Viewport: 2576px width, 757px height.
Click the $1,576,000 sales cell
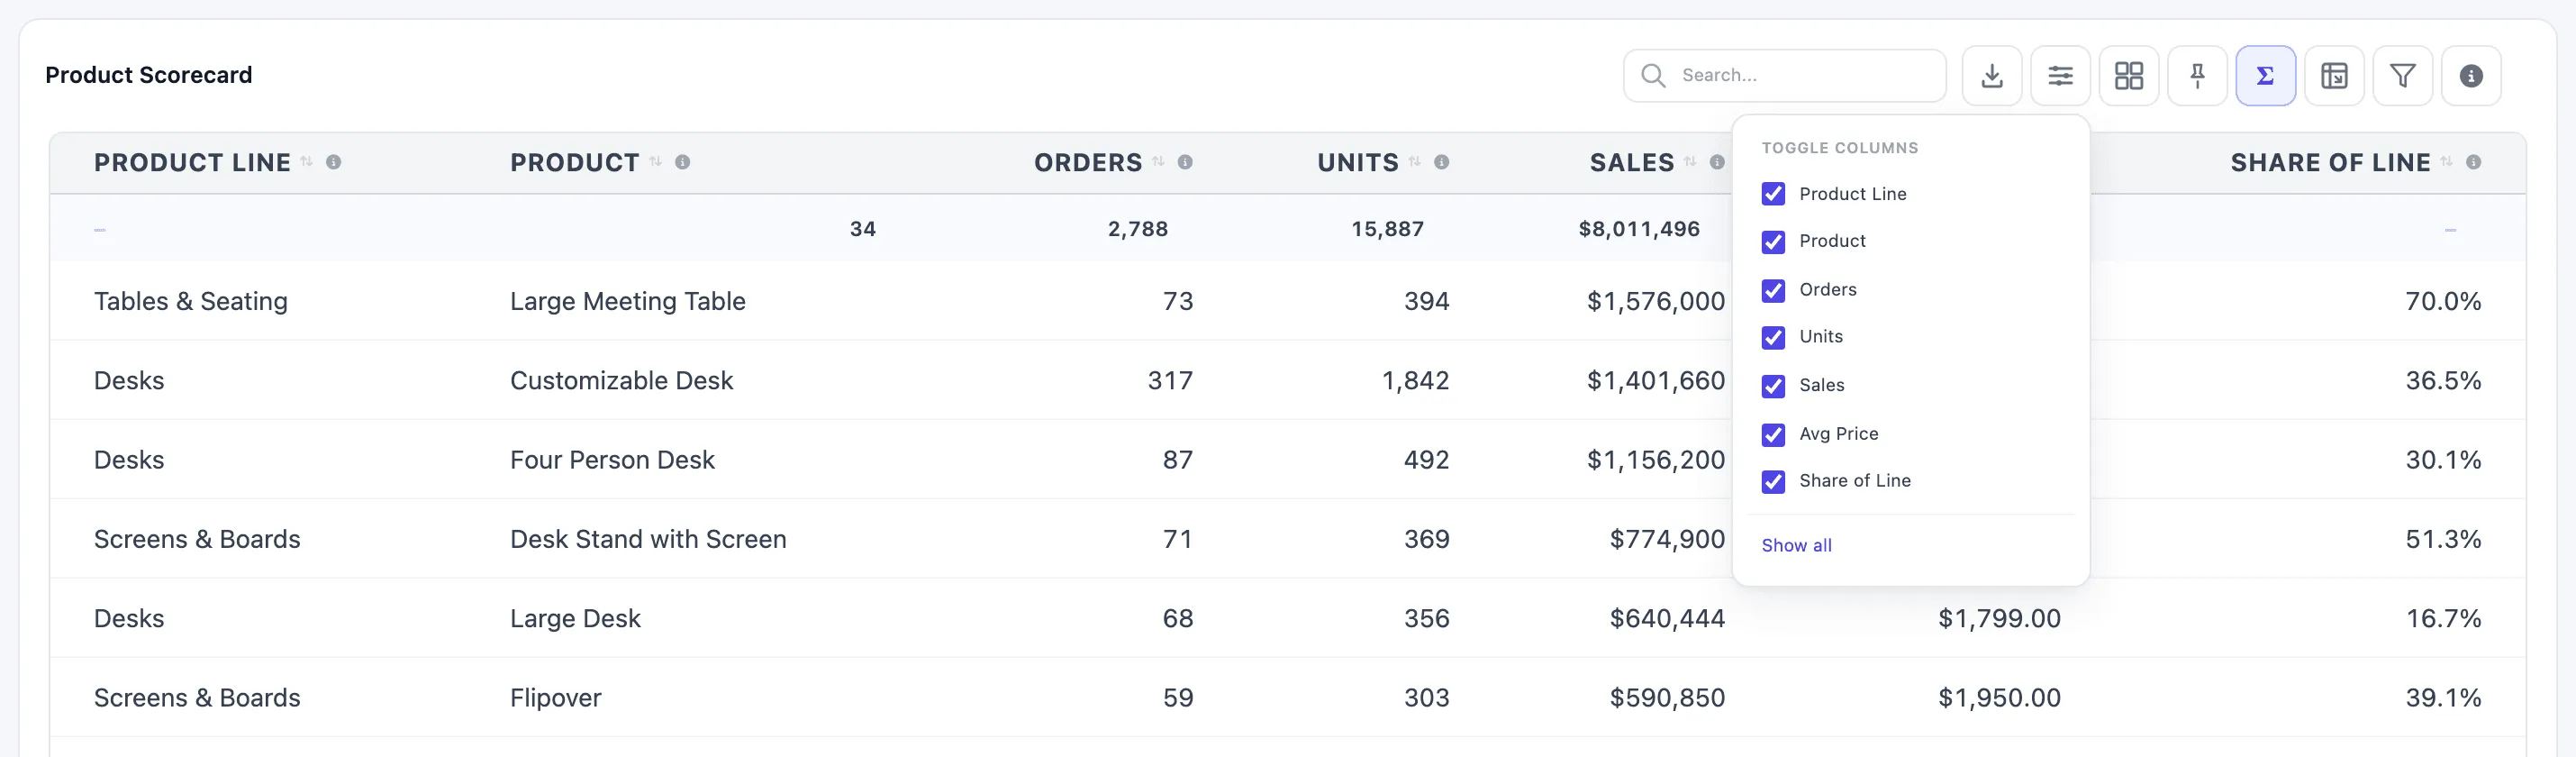pyautogui.click(x=1656, y=301)
